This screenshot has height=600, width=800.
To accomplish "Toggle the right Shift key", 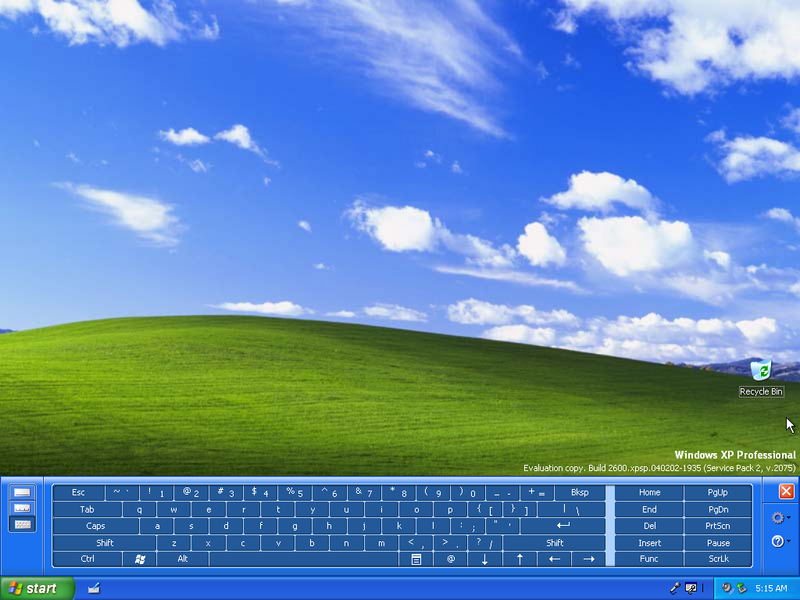I will tap(554, 543).
